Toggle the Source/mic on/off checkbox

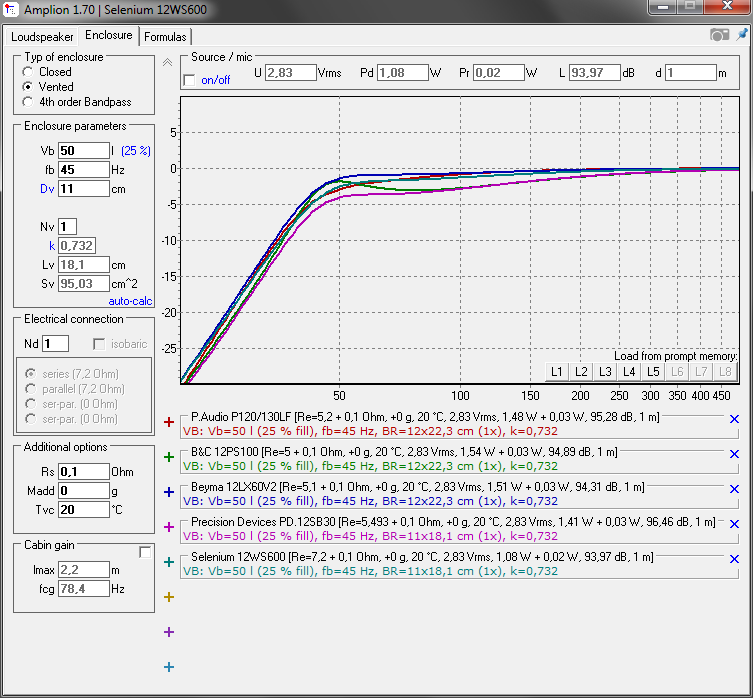point(190,80)
